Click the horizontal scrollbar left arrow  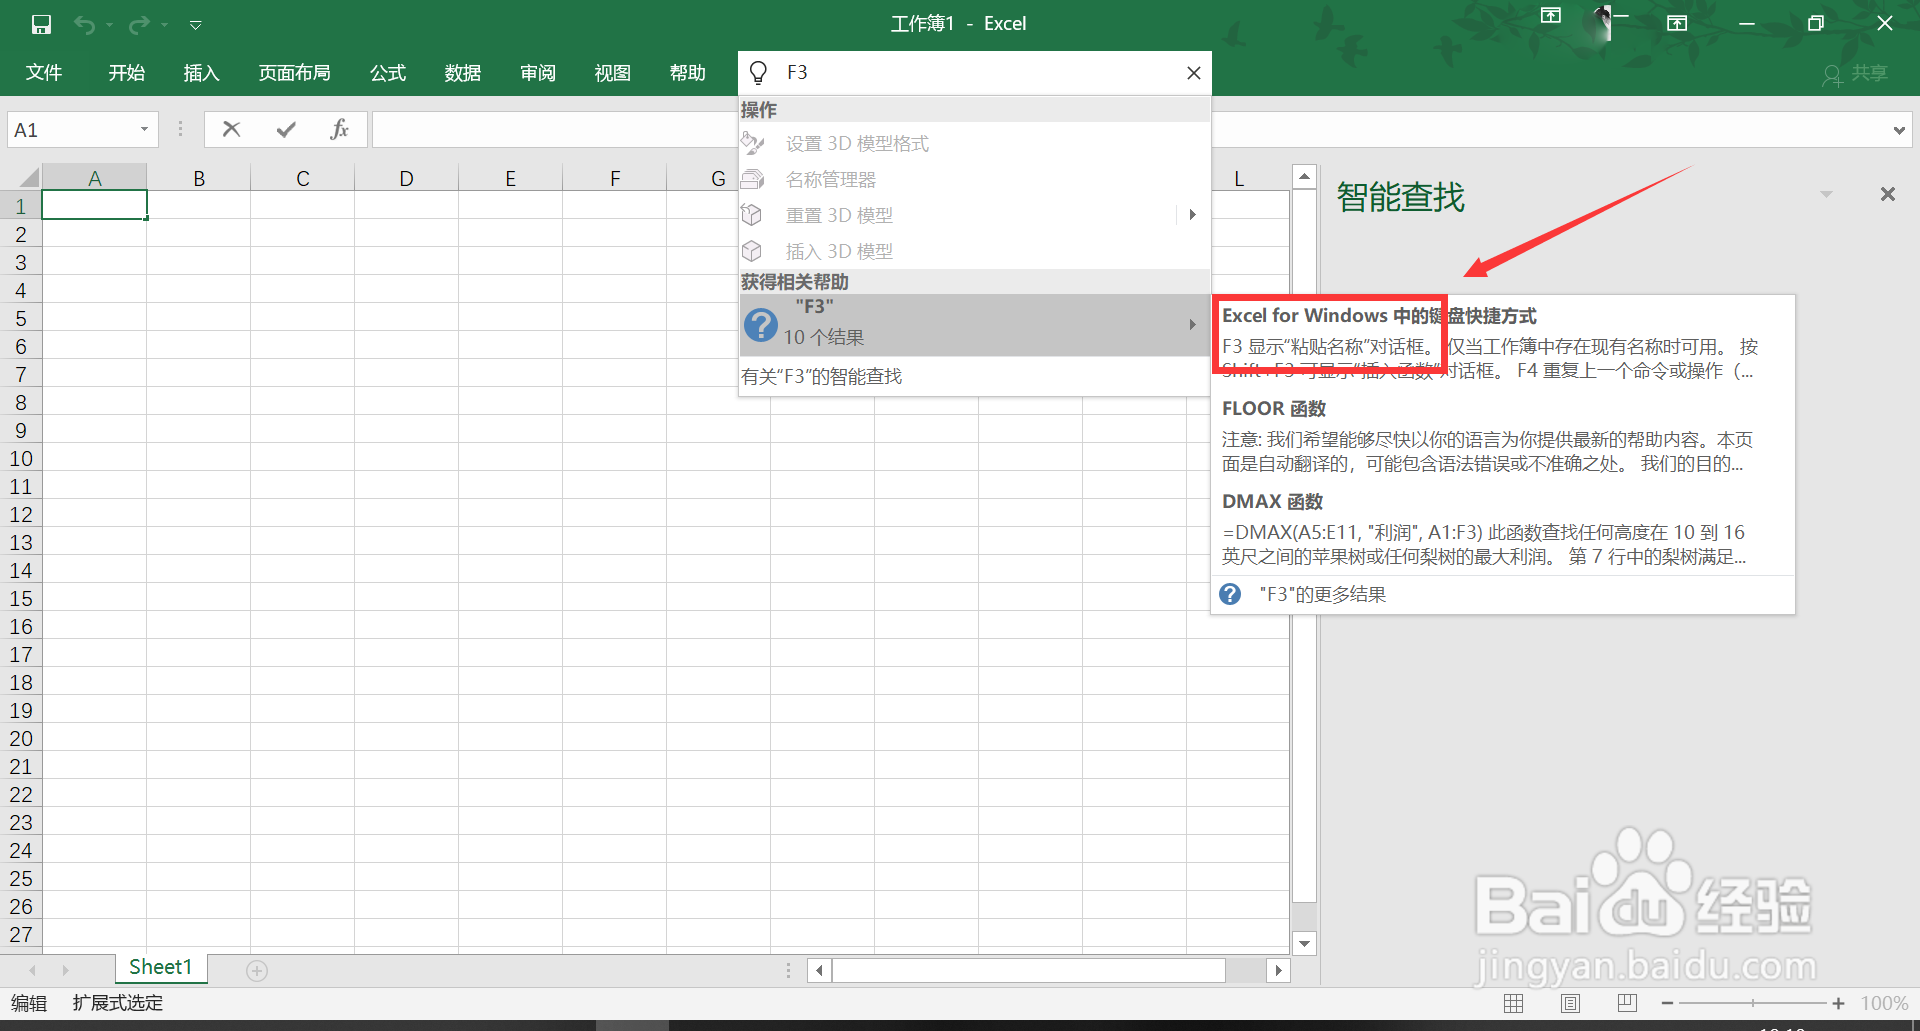click(x=820, y=970)
